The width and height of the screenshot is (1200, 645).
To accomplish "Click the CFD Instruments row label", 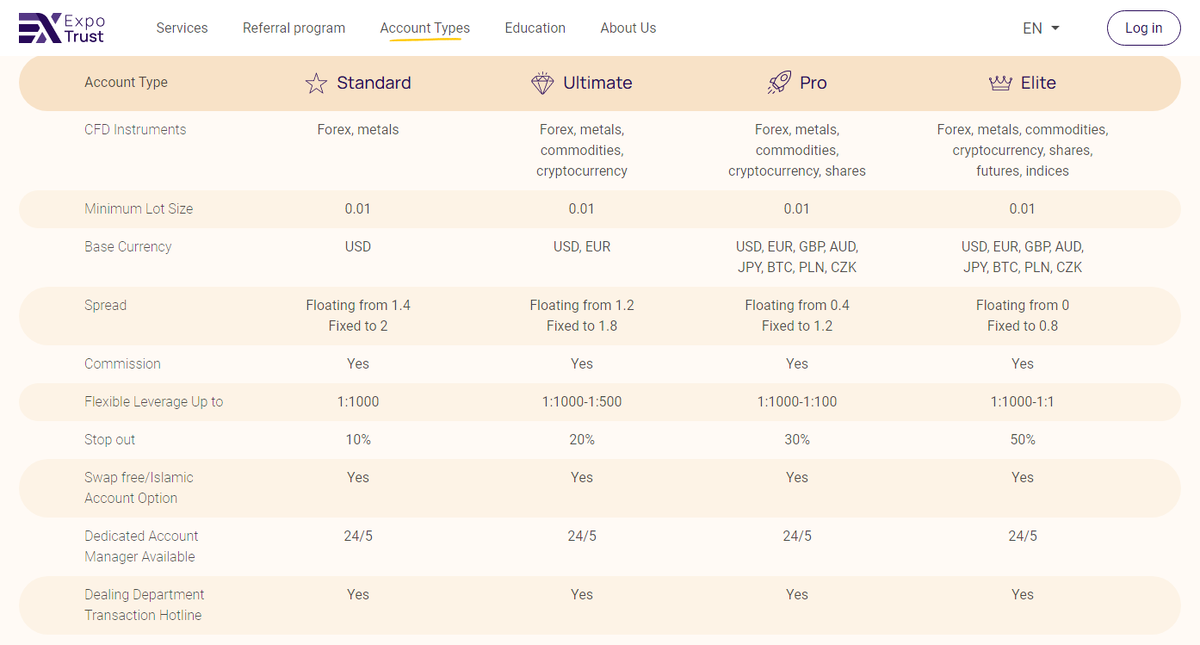I will [135, 129].
